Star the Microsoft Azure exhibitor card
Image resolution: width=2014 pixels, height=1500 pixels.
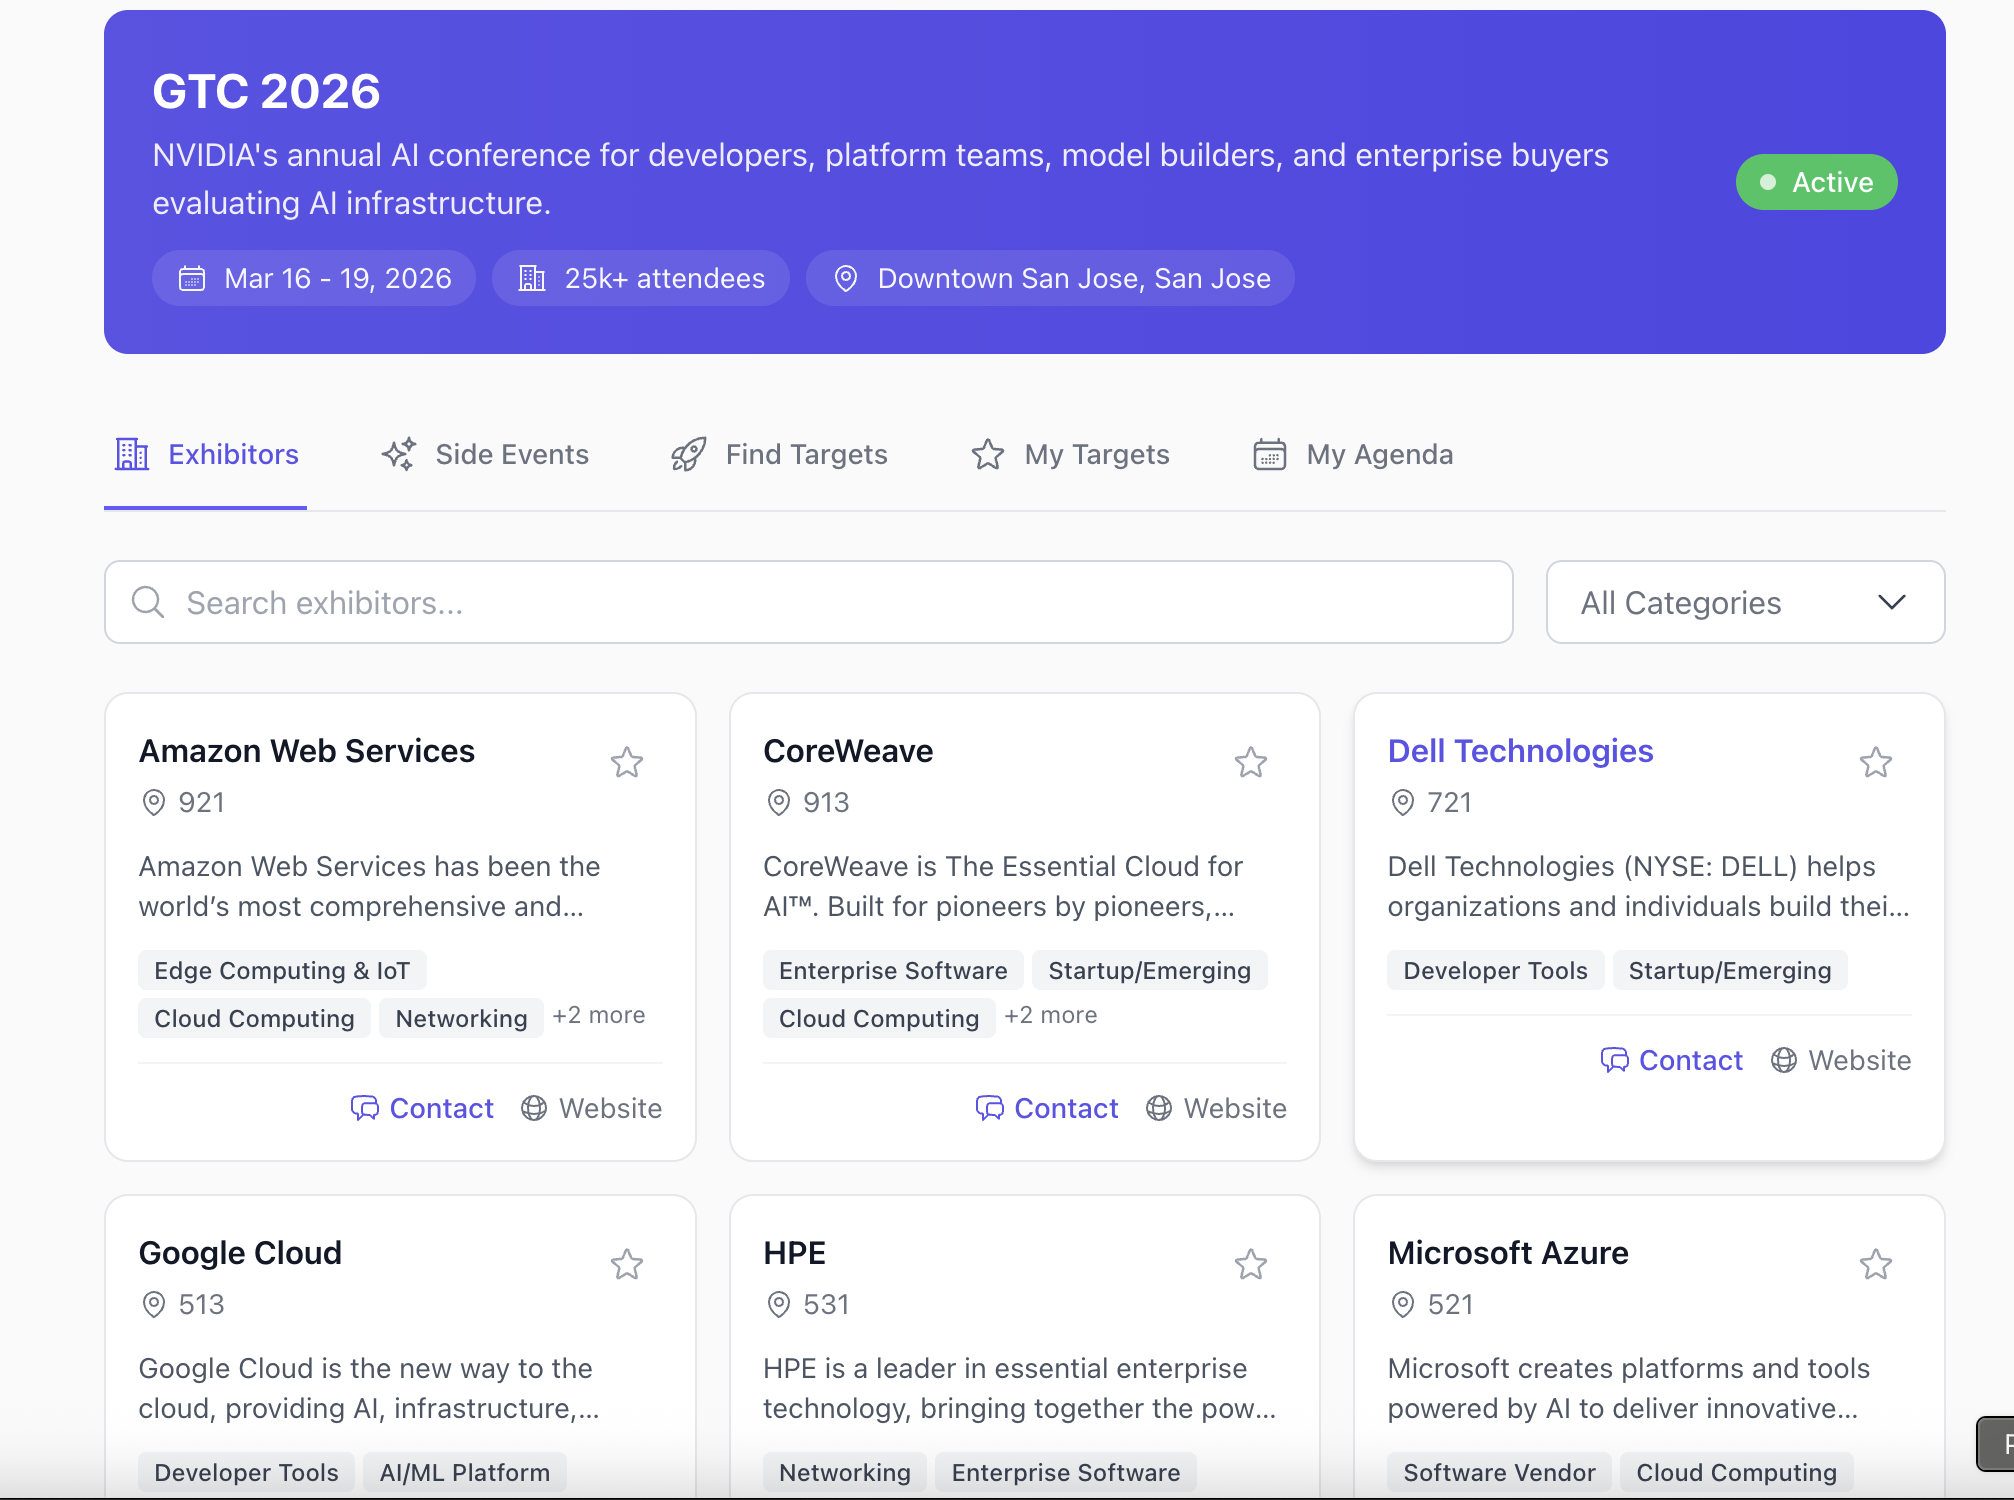click(x=1875, y=1265)
